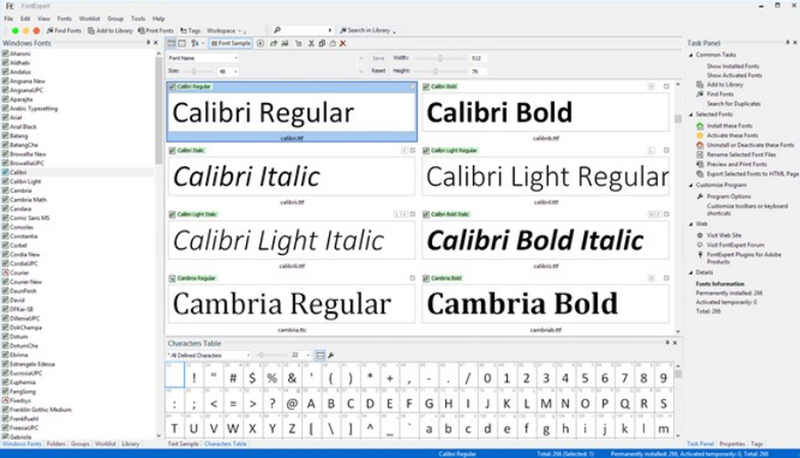Select the second preview layout icon
800x458 pixels.
click(181, 43)
